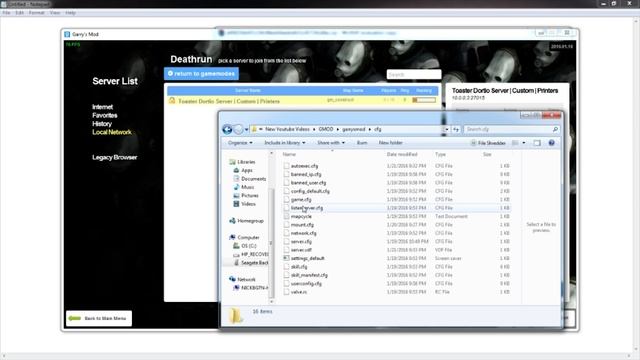Sort by the Date modified column header
Image resolution: width=640 pixels, height=360 pixels.
pos(402,154)
